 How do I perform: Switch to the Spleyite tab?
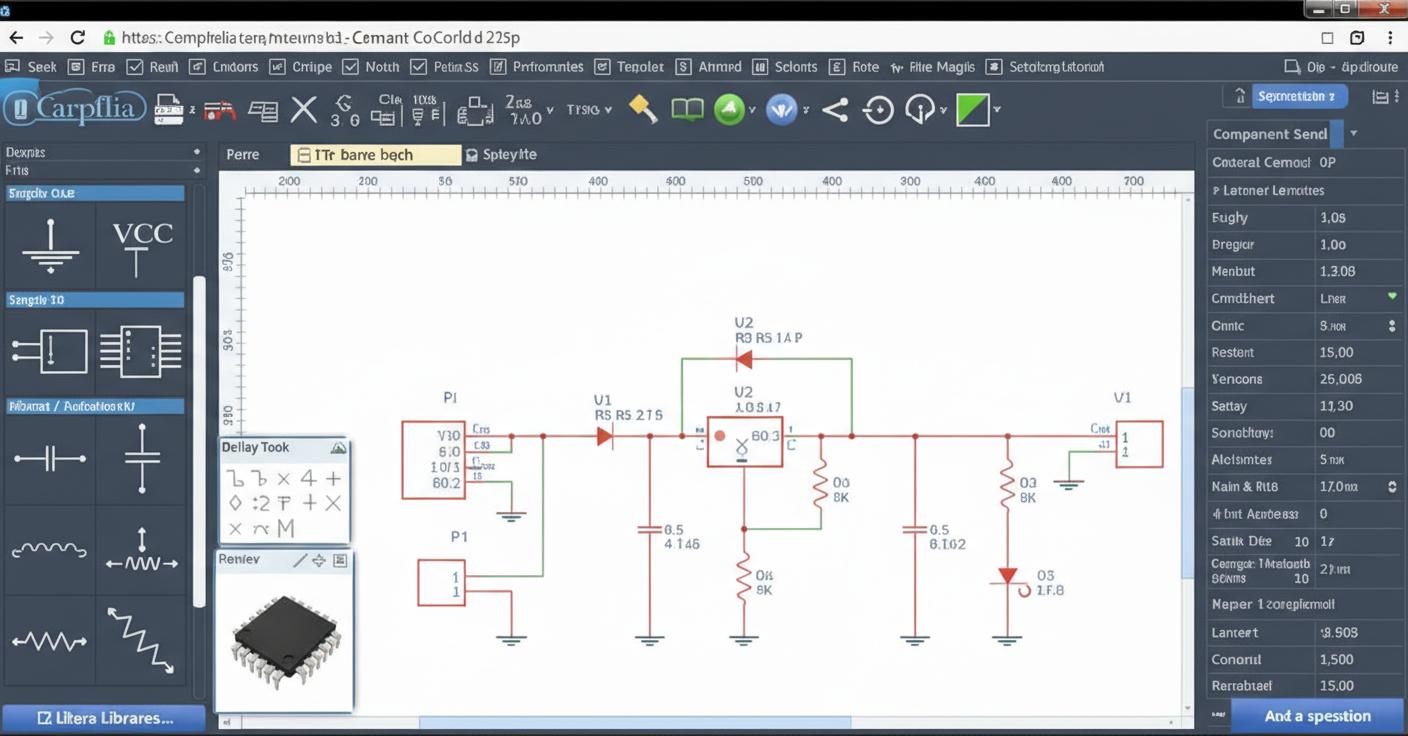[501, 155]
